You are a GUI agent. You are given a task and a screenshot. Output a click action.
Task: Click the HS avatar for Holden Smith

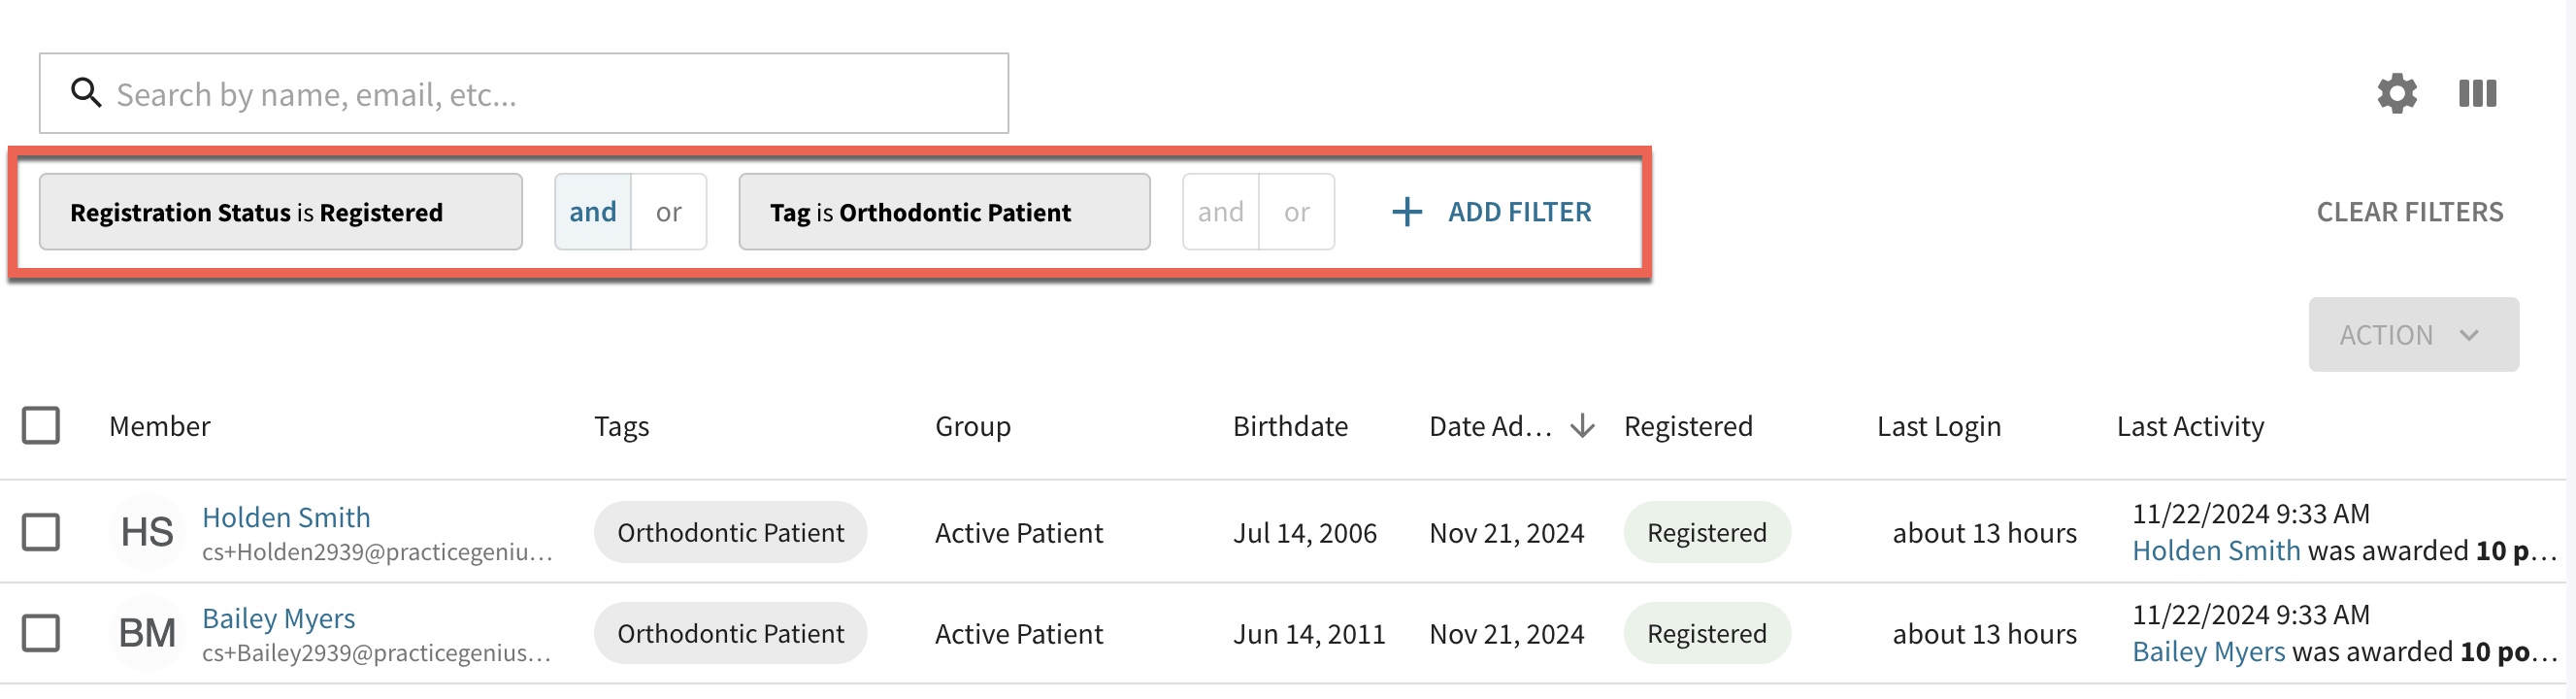pyautogui.click(x=146, y=532)
